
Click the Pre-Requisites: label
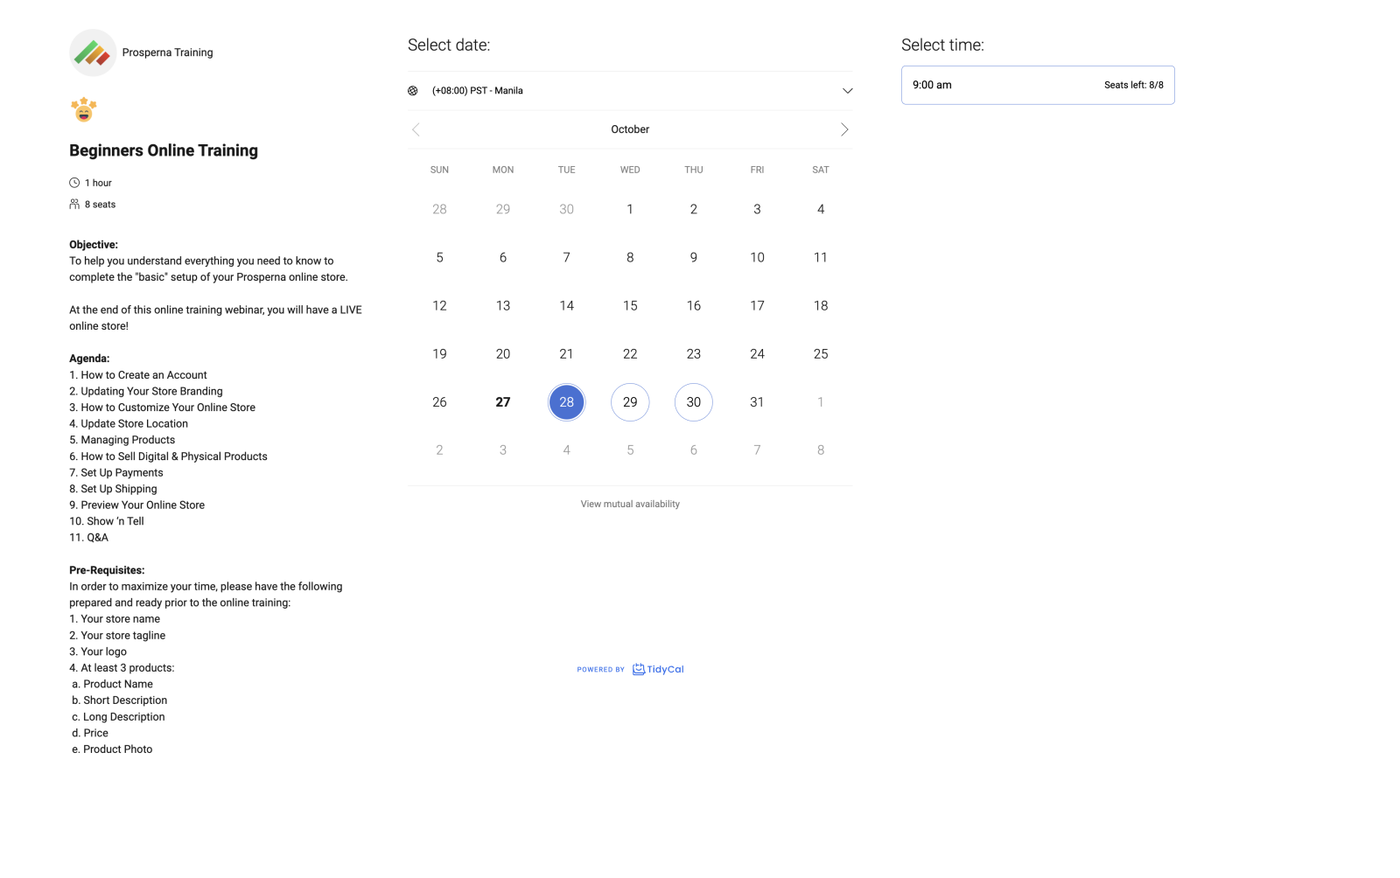click(107, 570)
